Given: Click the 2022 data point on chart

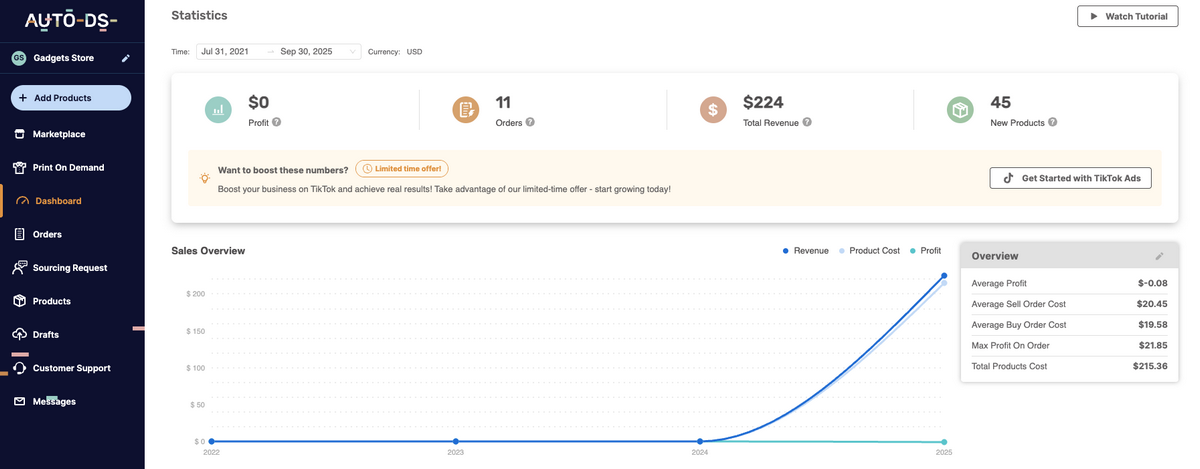Looking at the screenshot, I should tap(211, 441).
